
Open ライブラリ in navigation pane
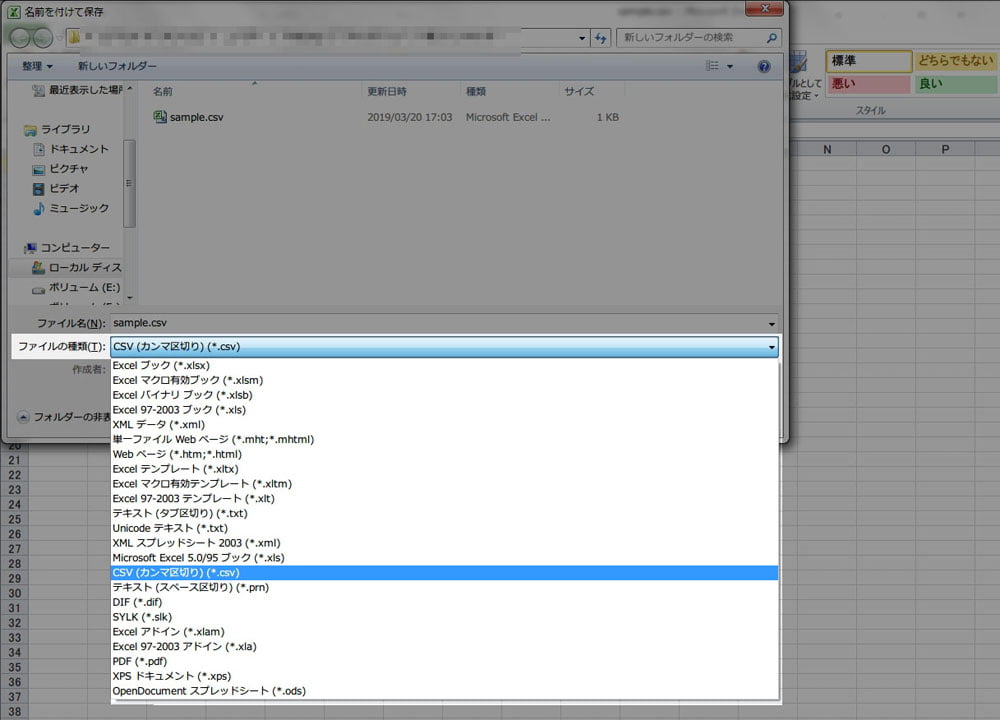(x=57, y=129)
